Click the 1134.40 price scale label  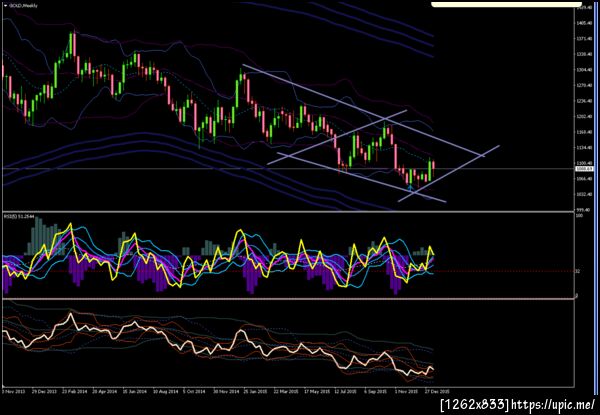coord(584,147)
